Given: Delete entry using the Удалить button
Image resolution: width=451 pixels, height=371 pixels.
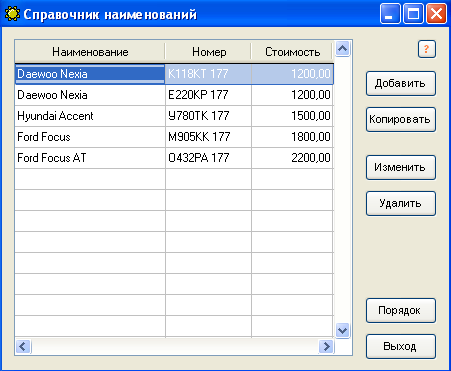Looking at the screenshot, I should point(401,203).
